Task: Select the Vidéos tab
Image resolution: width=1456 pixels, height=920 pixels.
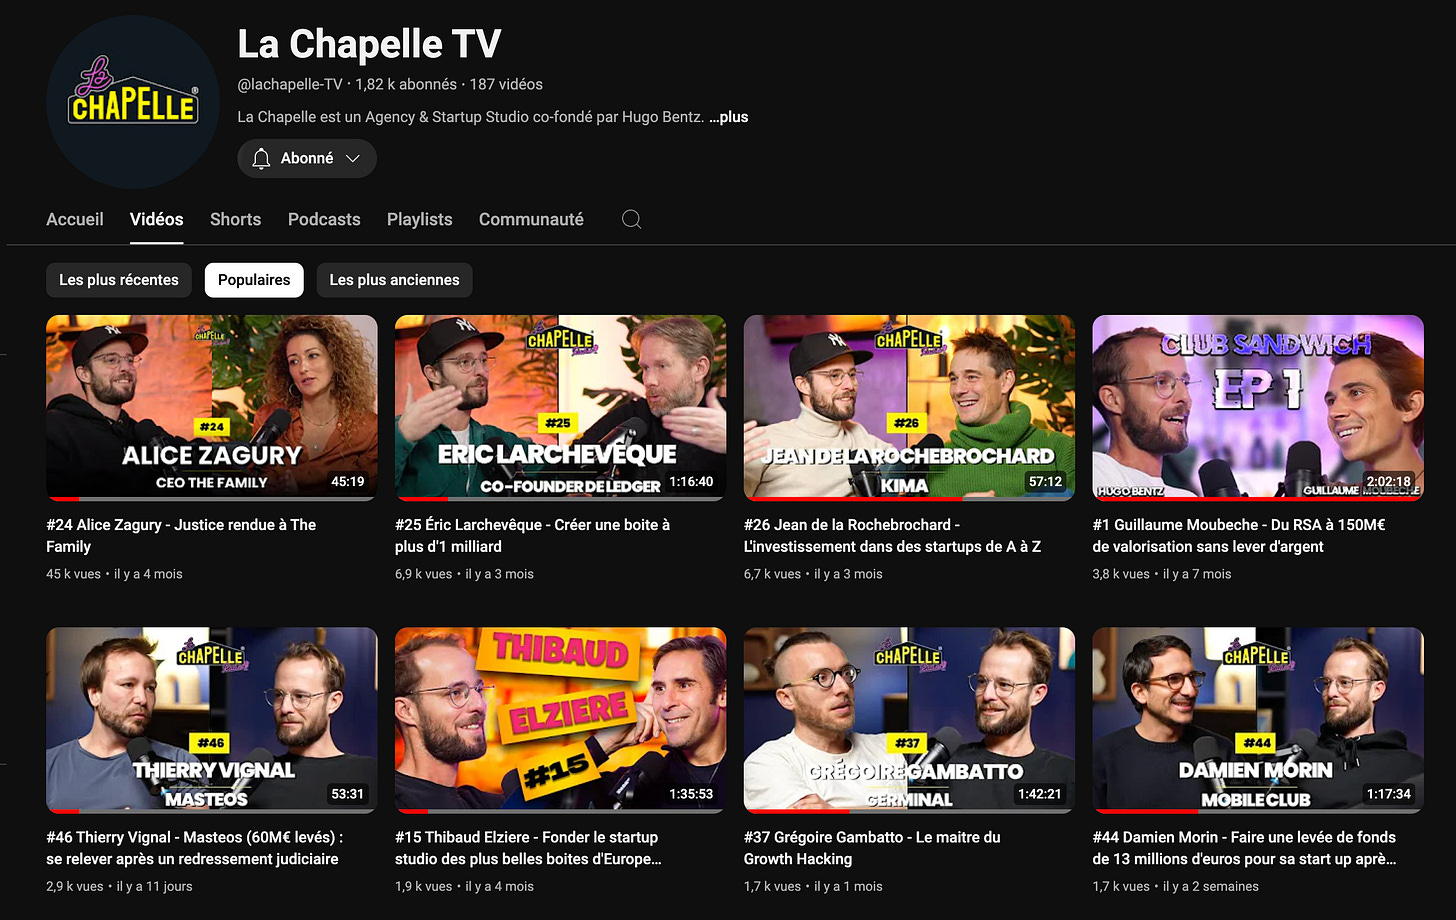Action: 157,219
